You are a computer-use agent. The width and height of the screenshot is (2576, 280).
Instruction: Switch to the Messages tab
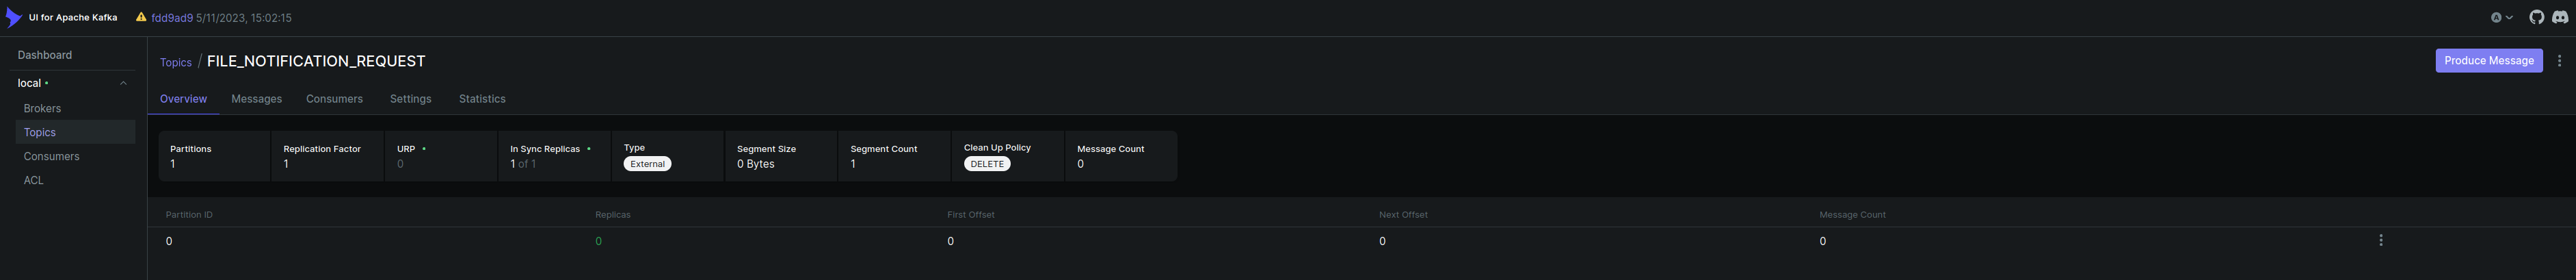click(x=256, y=99)
